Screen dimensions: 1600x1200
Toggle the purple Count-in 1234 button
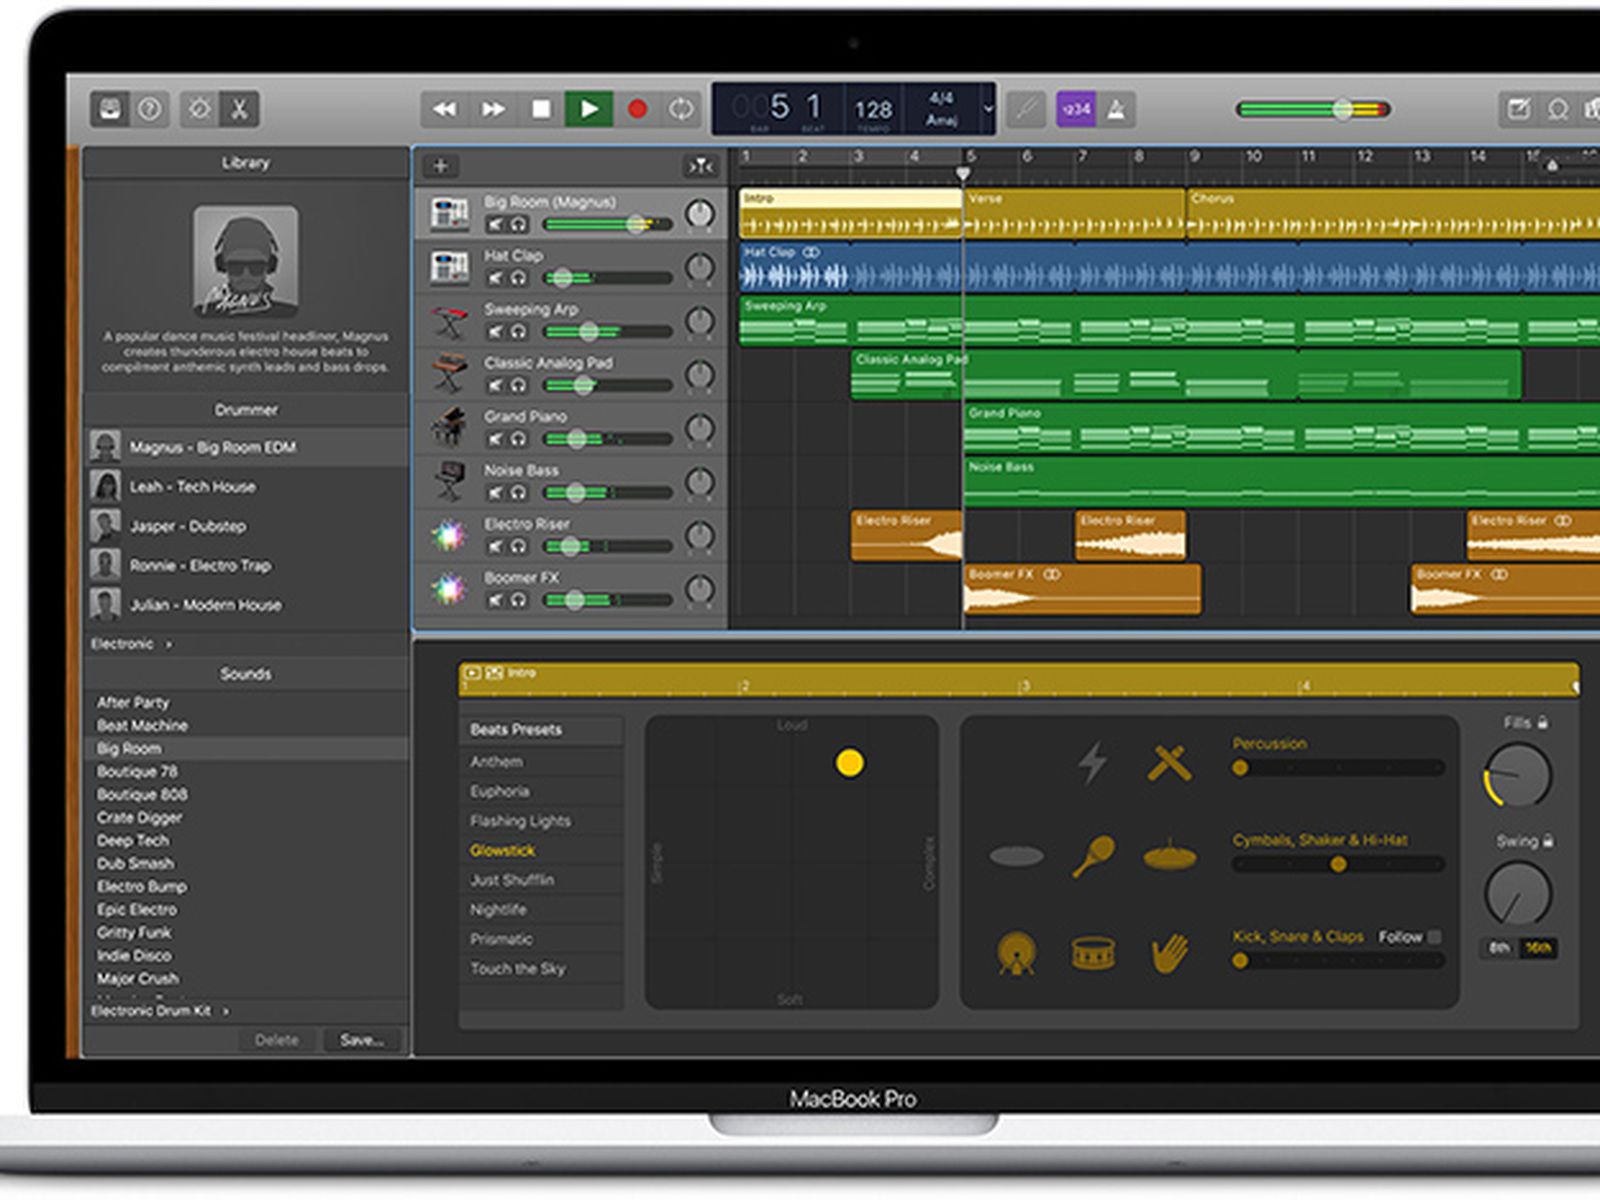1076,109
